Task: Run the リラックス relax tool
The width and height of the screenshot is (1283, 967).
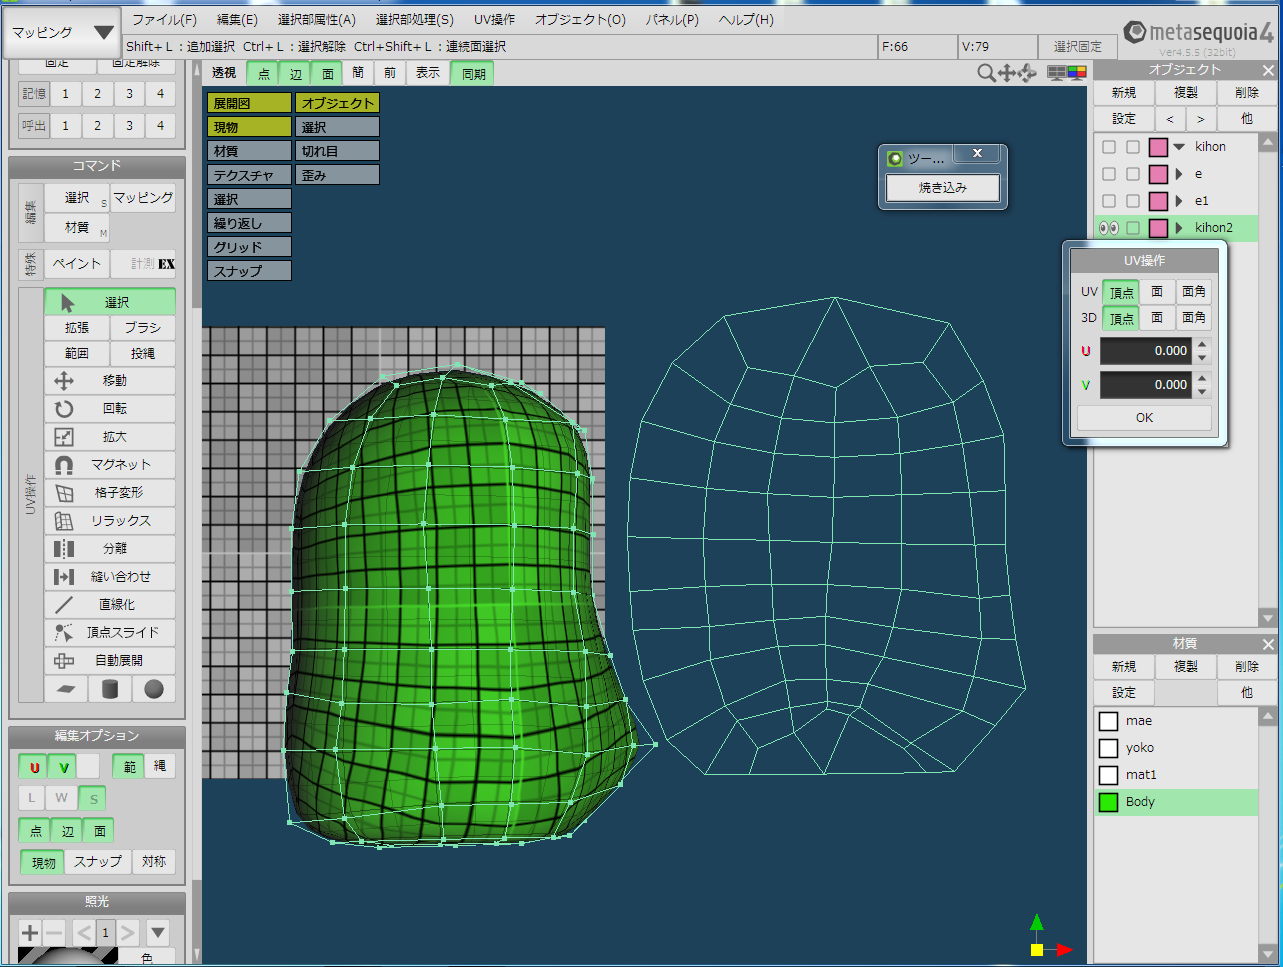Action: [x=110, y=521]
